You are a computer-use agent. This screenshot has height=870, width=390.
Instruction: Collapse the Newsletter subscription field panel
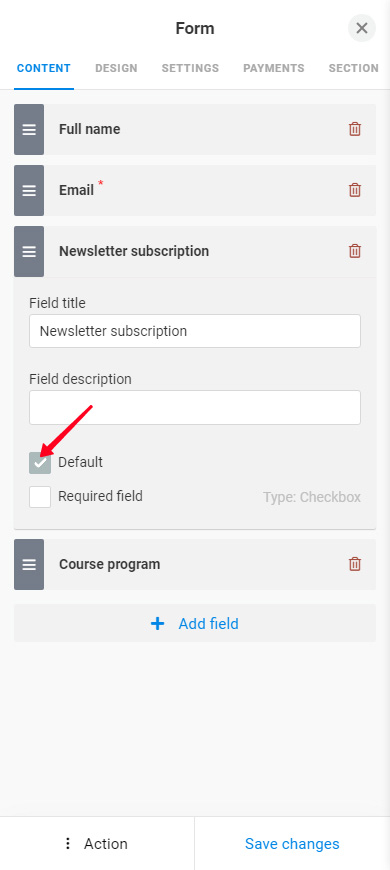coord(195,251)
